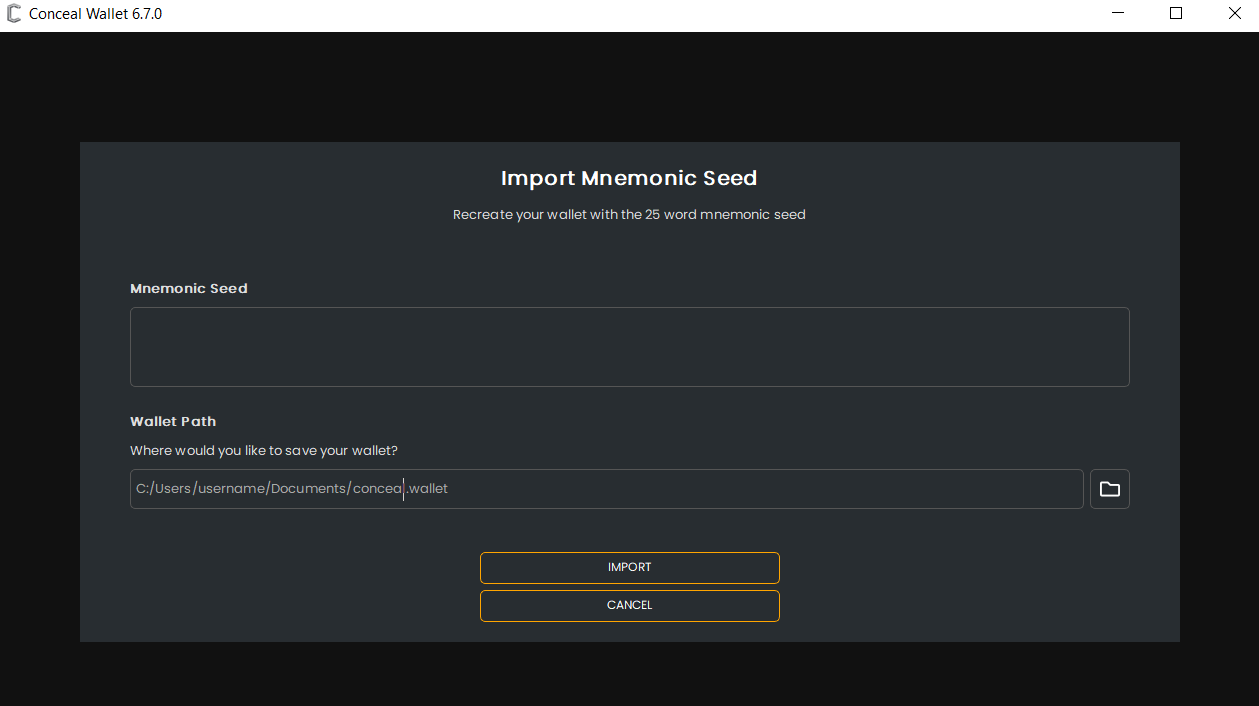Click the "Import Mnemonic Seed" heading
Screen dimensions: 1259x706
click(629, 178)
